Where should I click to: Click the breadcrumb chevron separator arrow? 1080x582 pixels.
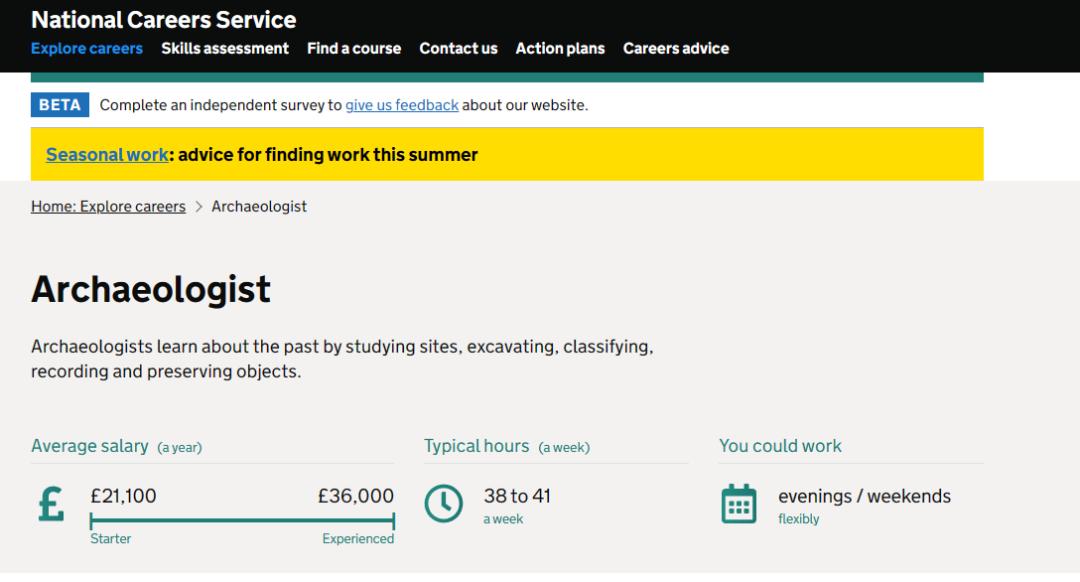(x=199, y=207)
